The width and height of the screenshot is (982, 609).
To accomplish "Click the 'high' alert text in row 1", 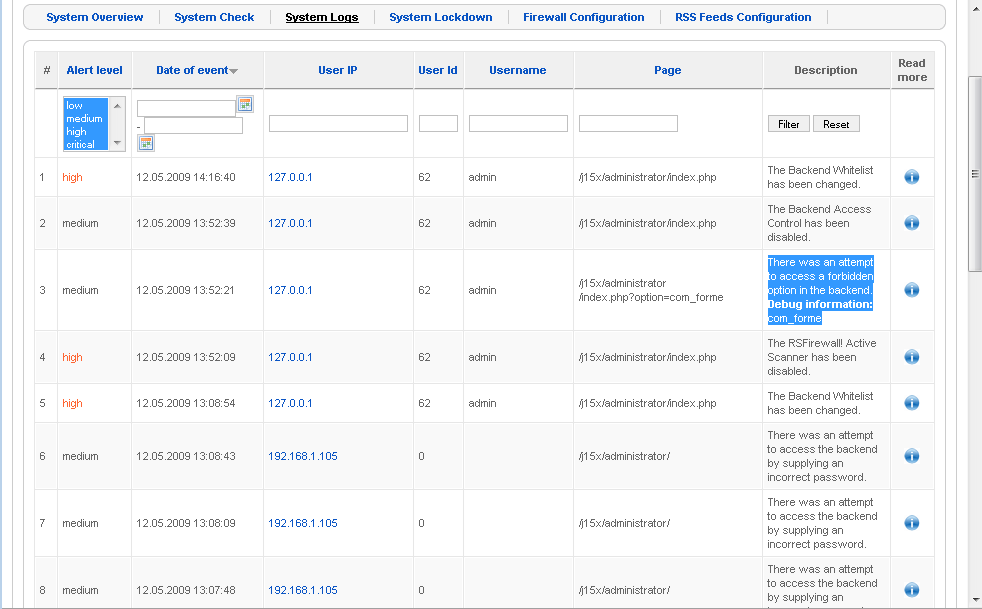I will (72, 177).
